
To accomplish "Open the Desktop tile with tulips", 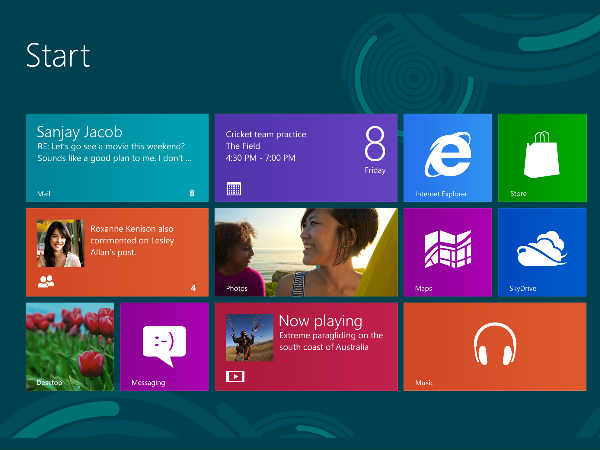I will [x=69, y=346].
